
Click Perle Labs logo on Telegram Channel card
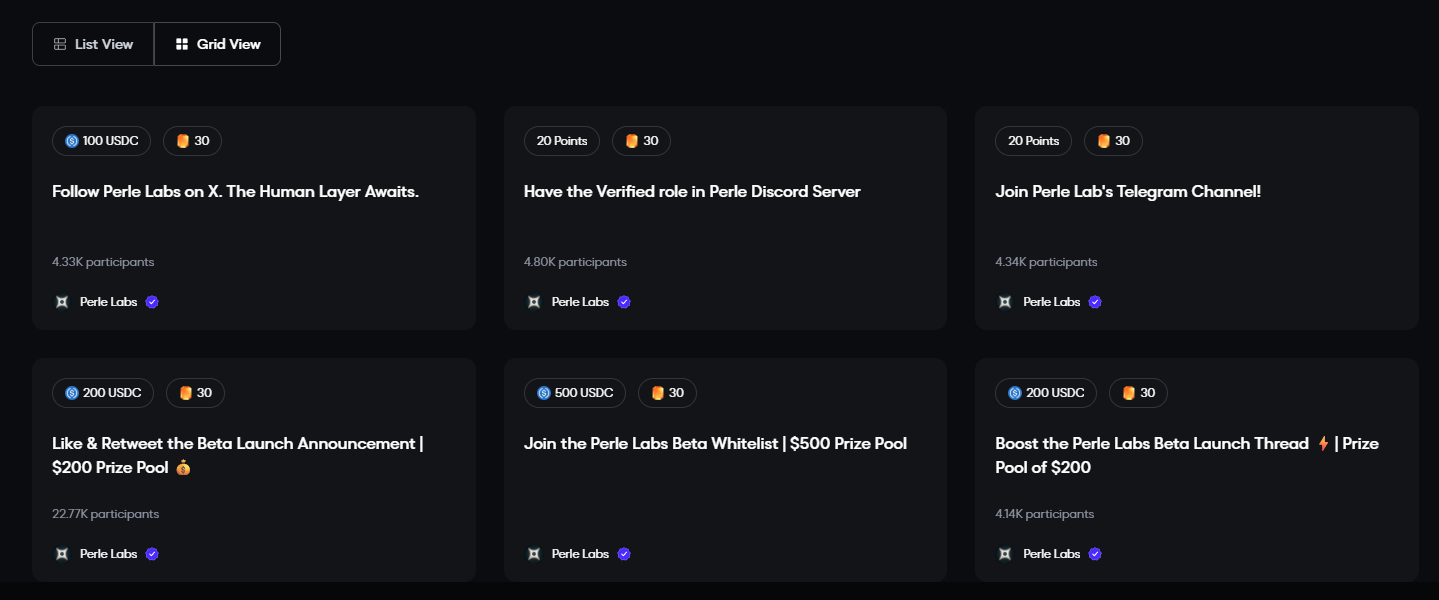coord(1005,302)
